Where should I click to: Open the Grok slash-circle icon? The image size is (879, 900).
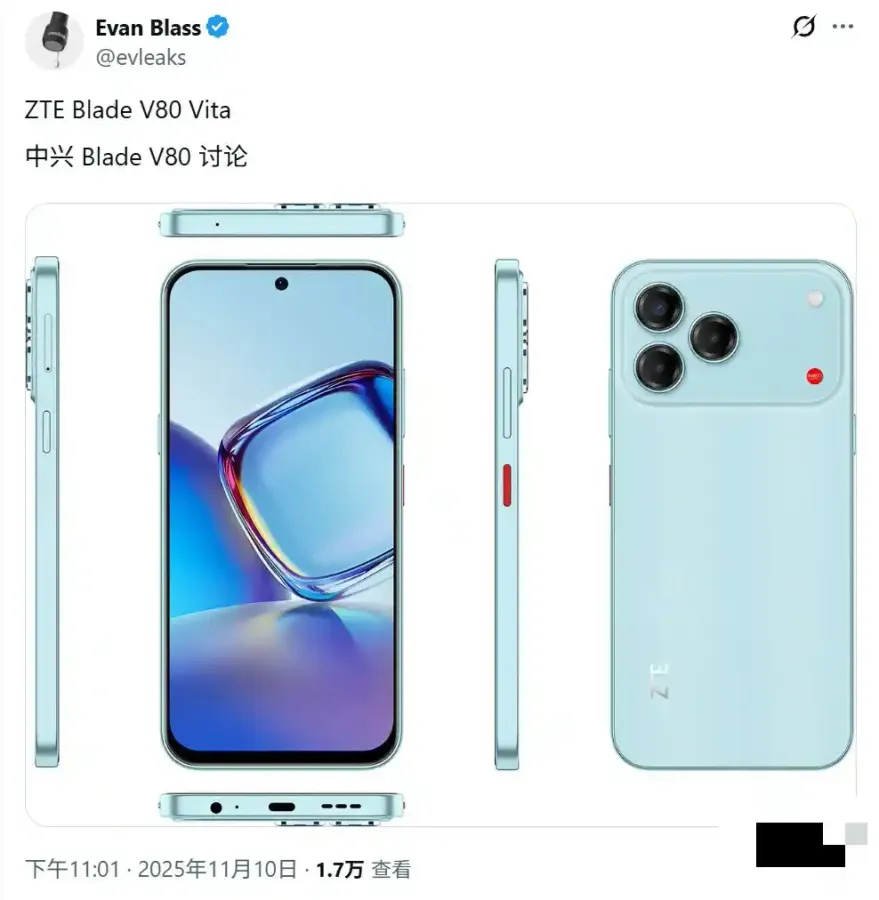804,26
